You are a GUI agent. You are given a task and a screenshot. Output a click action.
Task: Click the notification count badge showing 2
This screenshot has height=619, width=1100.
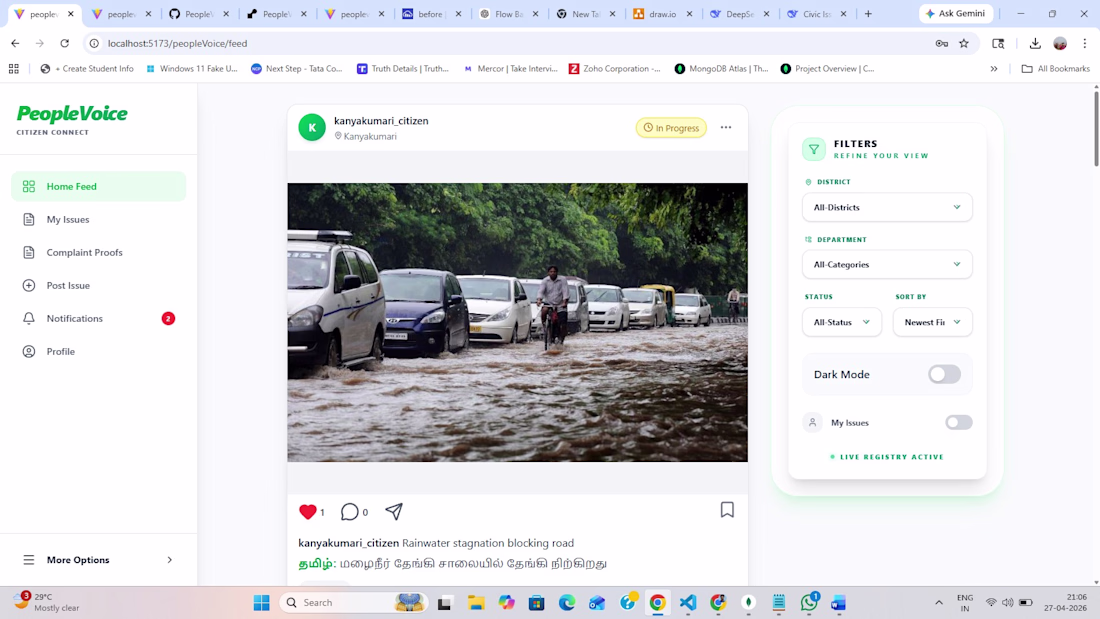pyautogui.click(x=168, y=319)
